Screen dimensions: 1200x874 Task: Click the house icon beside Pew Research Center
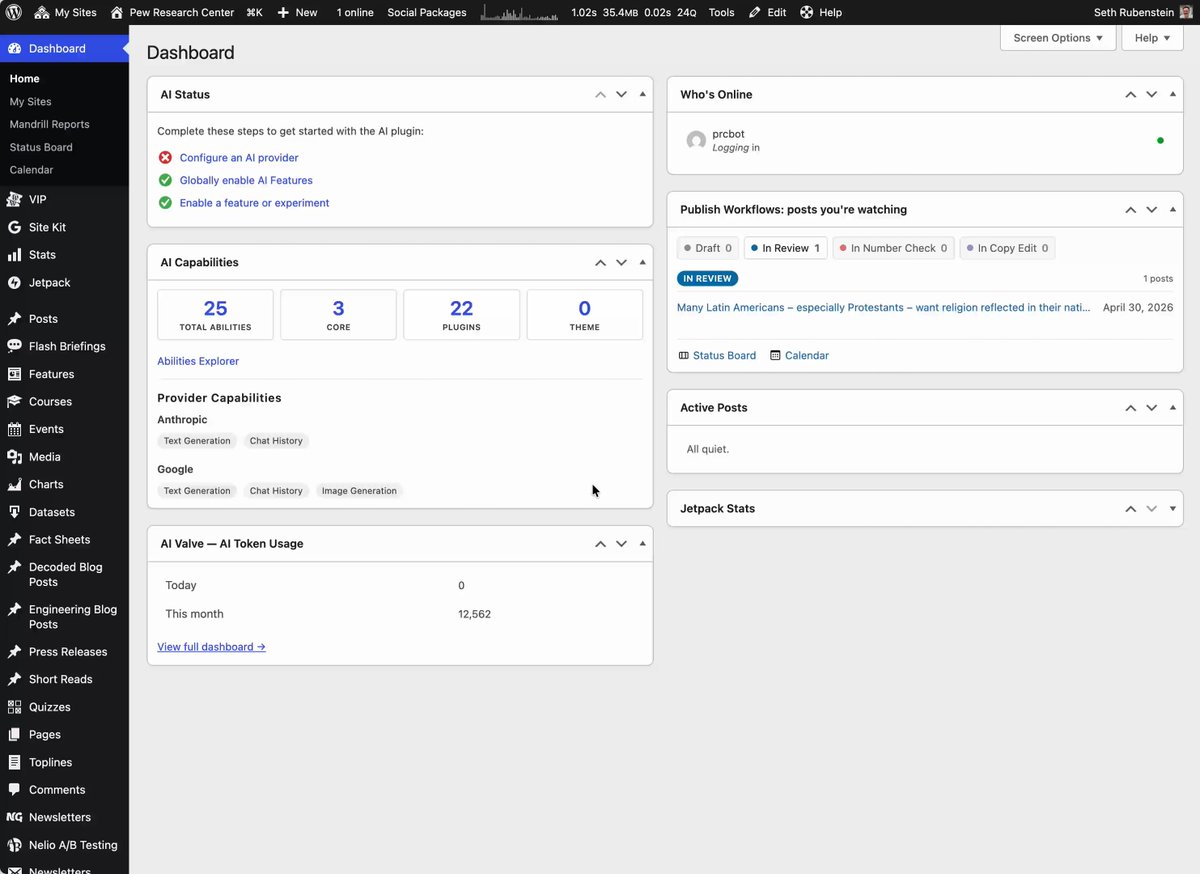[117, 13]
